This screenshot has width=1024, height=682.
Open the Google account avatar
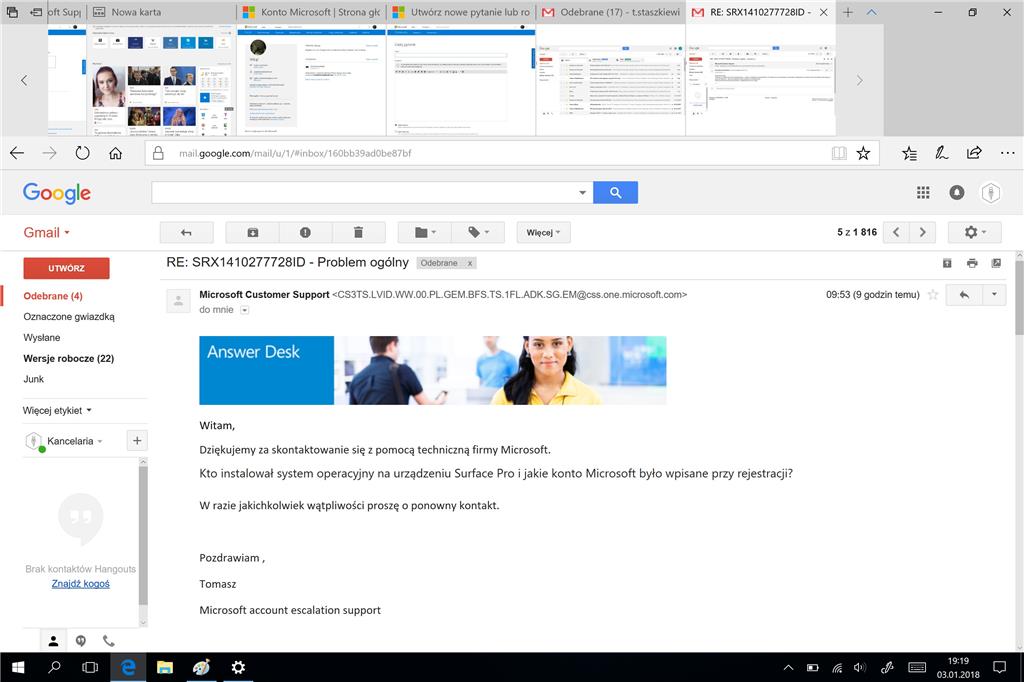(991, 193)
